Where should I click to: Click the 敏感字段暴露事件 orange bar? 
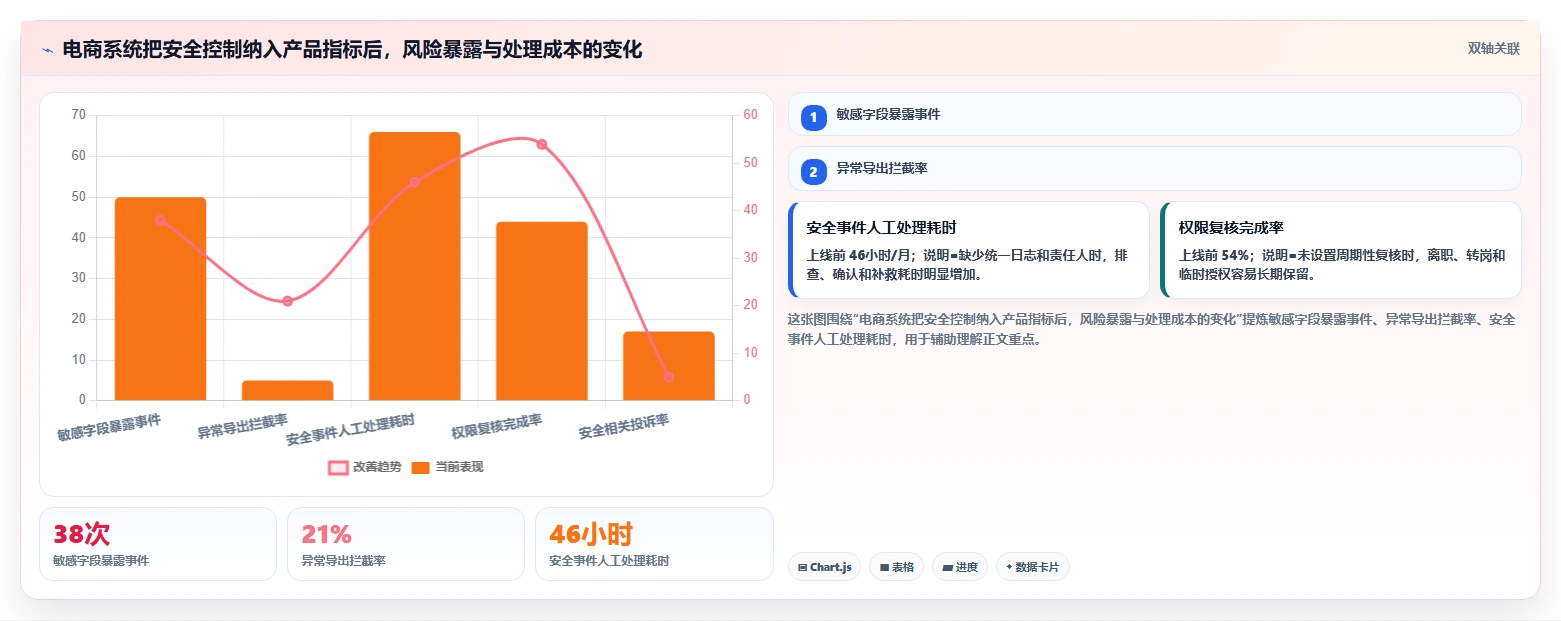tap(160, 299)
